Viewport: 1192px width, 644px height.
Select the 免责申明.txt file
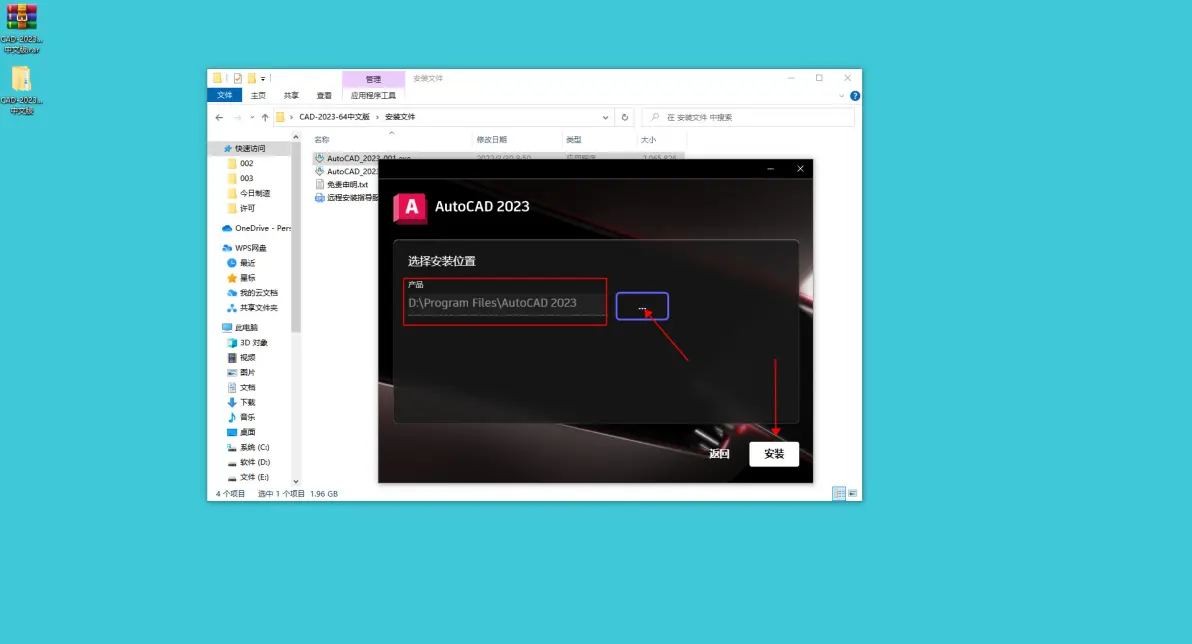coord(342,185)
